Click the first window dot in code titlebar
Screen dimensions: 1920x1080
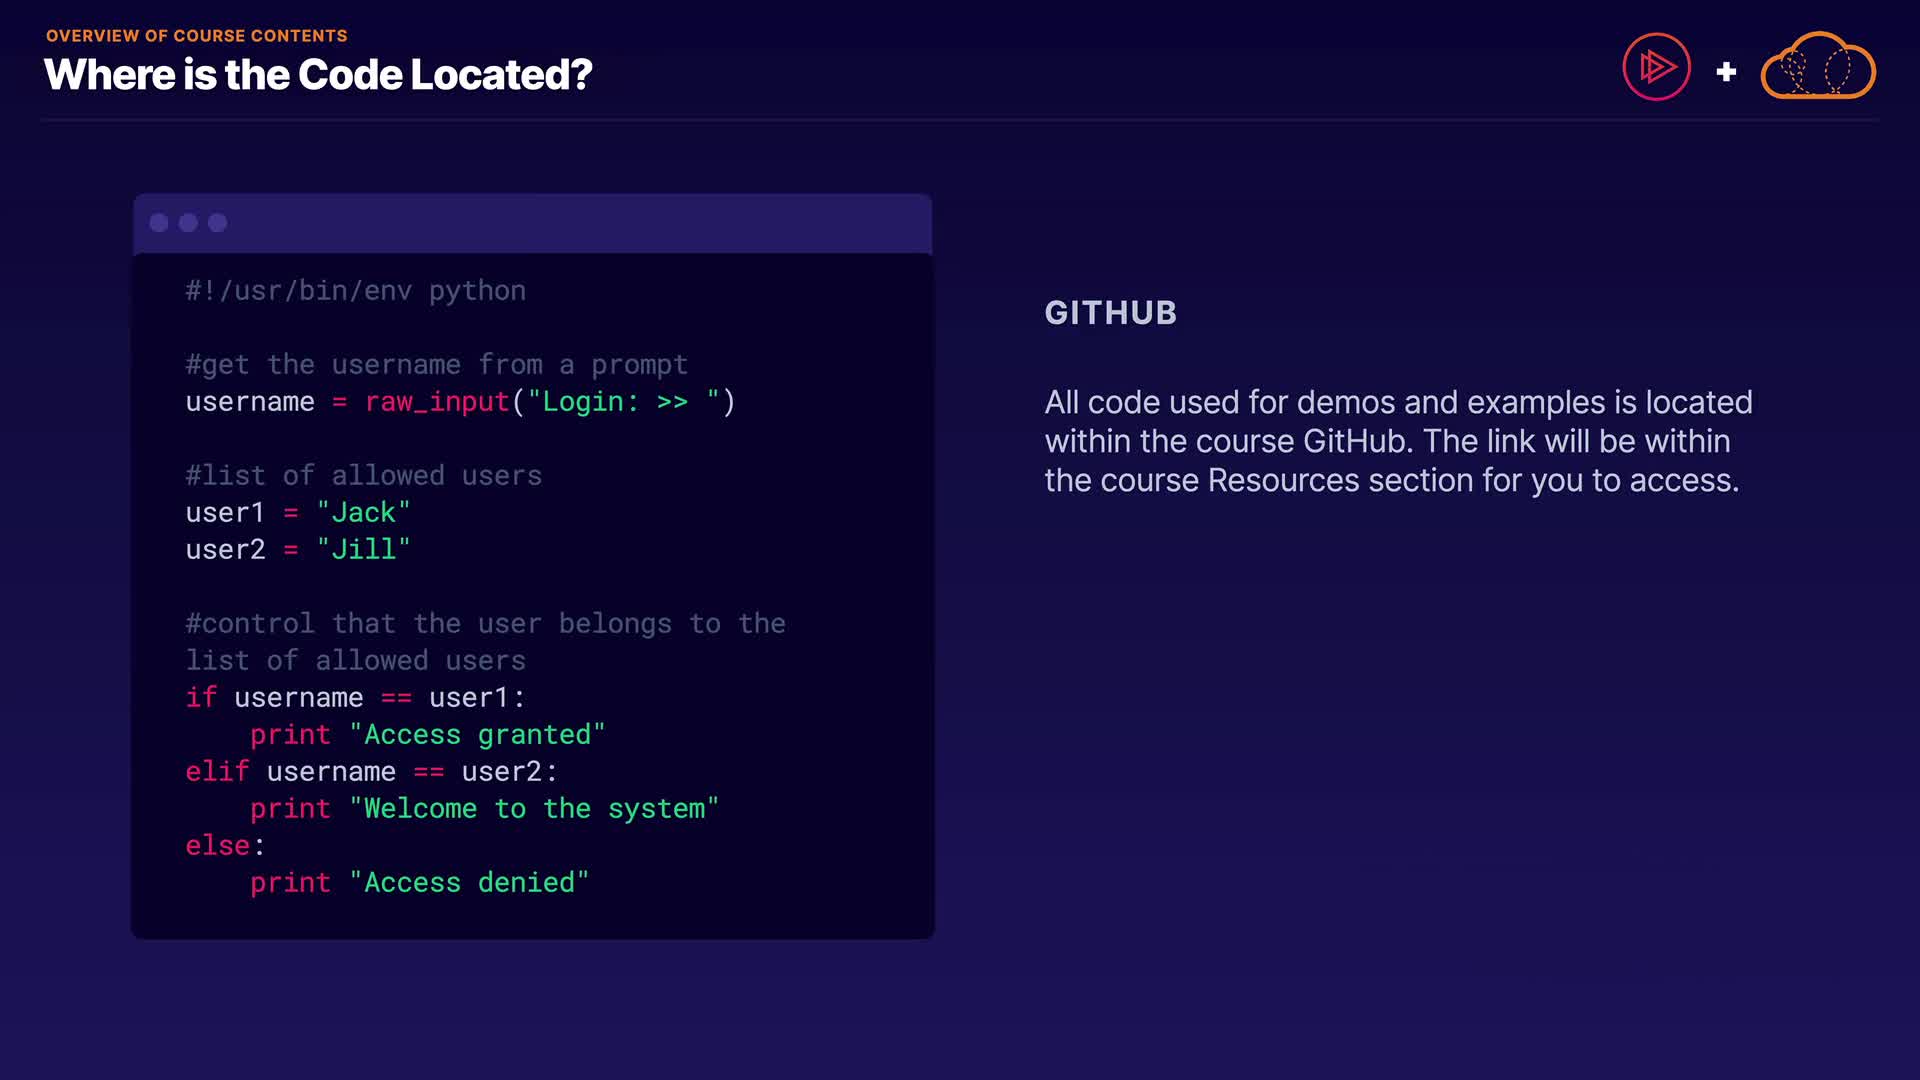coord(159,223)
